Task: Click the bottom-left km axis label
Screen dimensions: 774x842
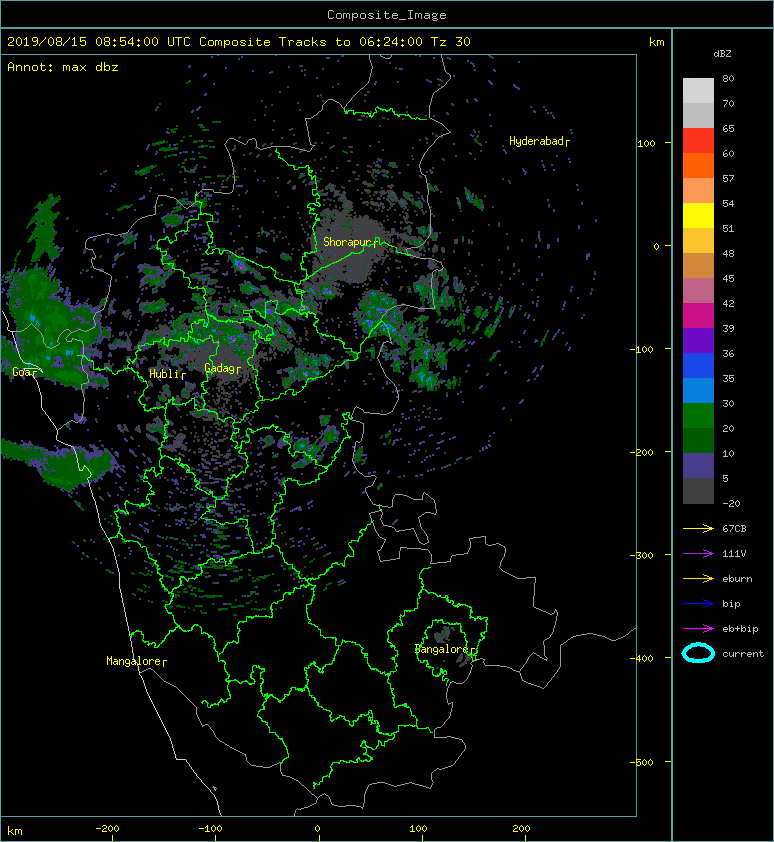Action: pyautogui.click(x=15, y=831)
